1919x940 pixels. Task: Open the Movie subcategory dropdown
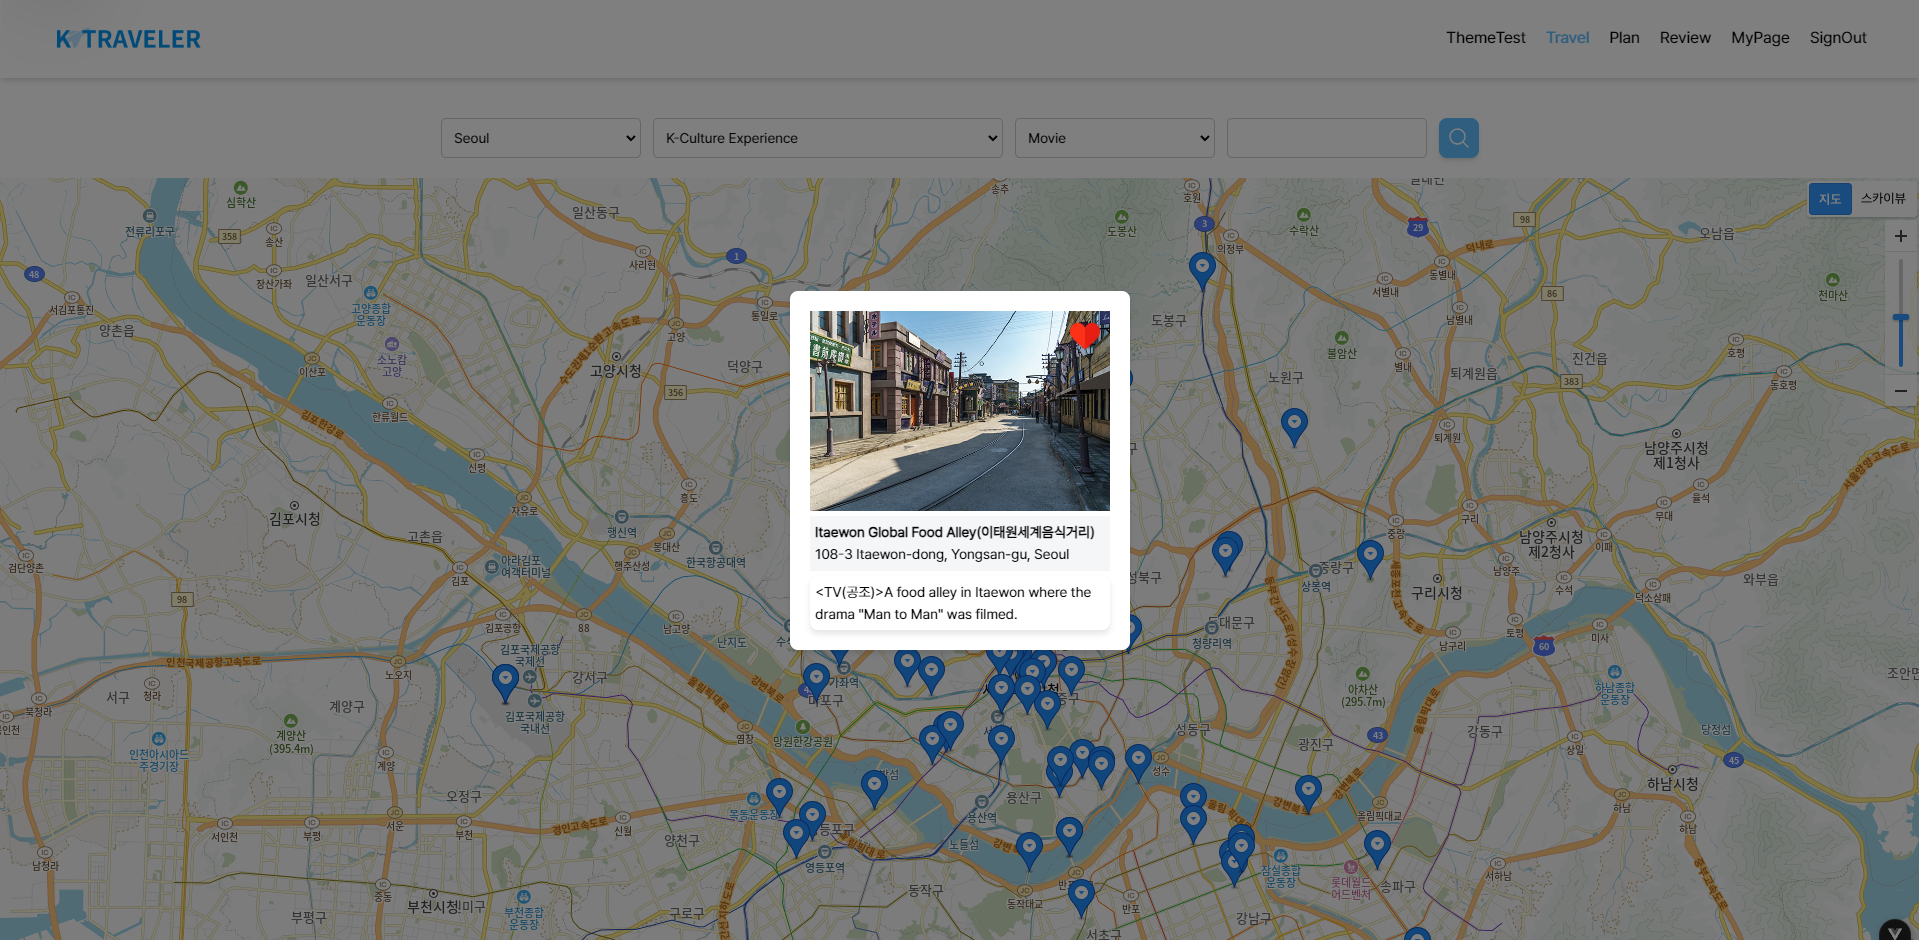pyautogui.click(x=1115, y=138)
